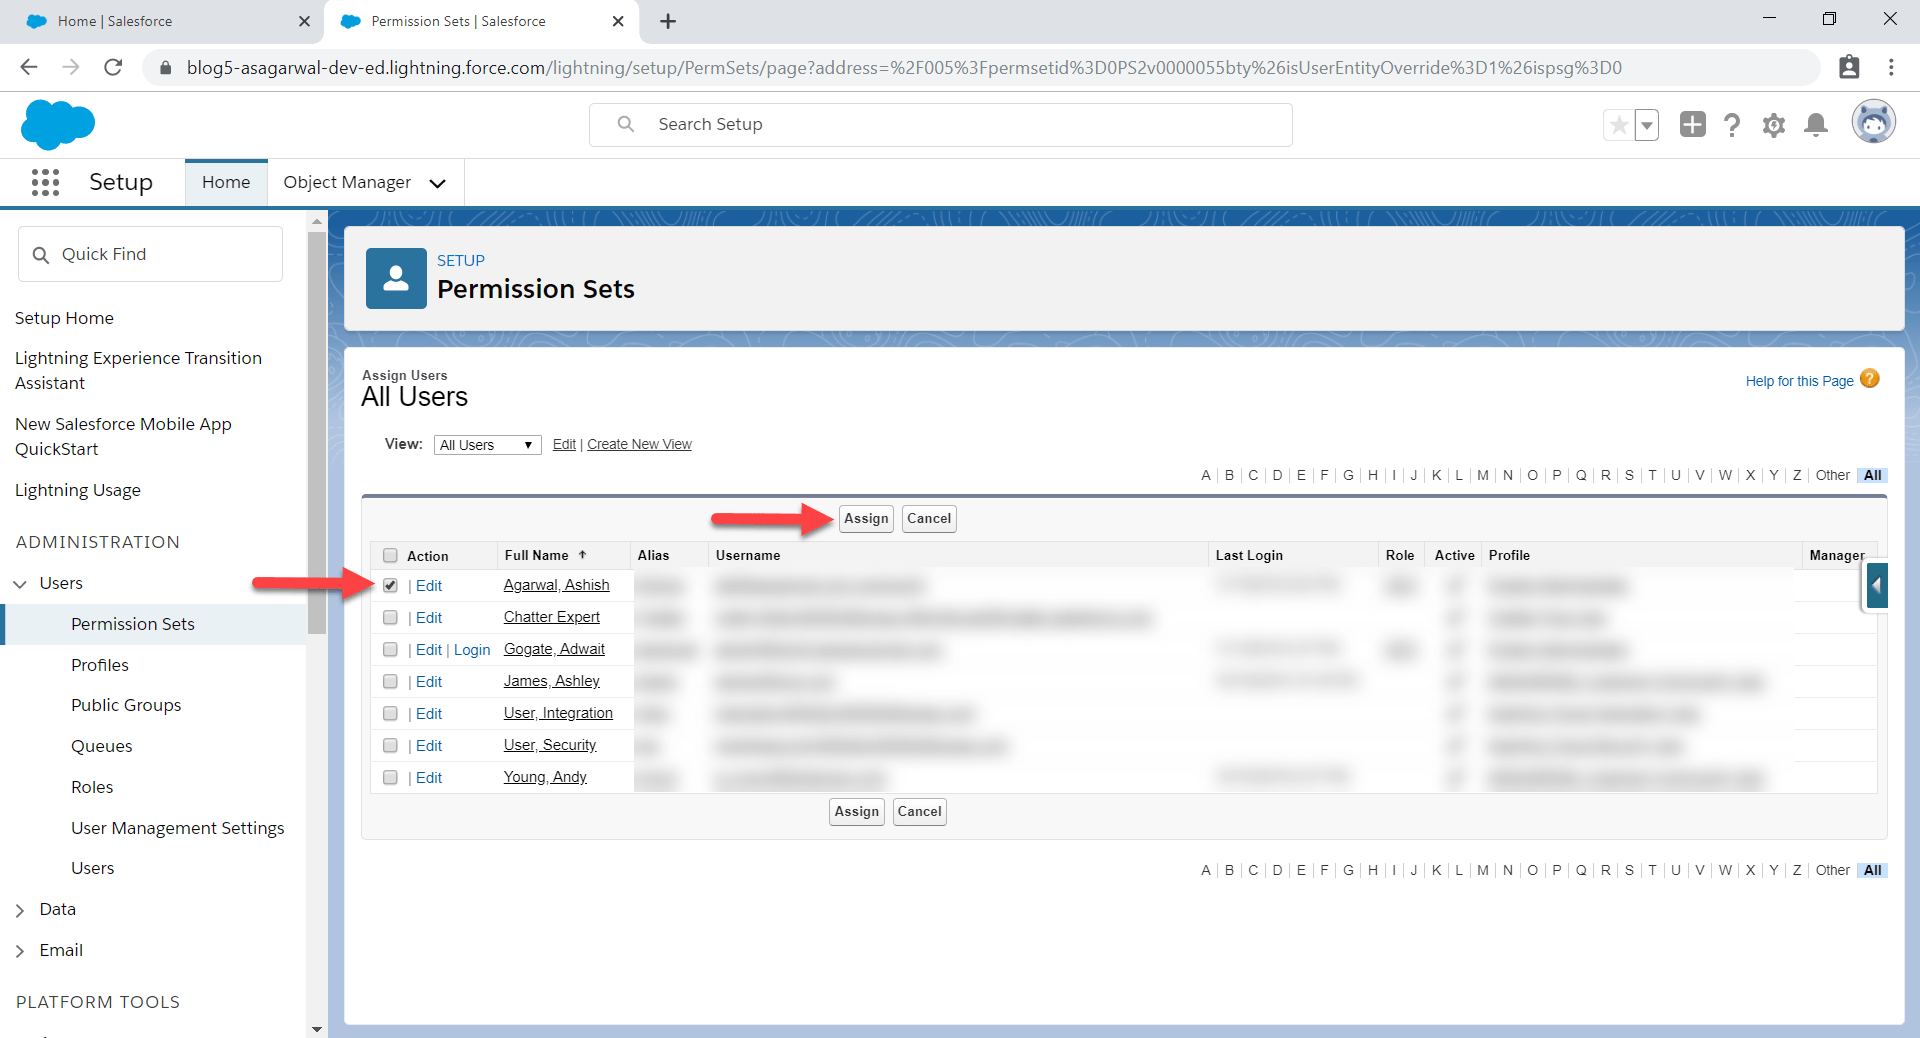Check the Chatter Expert checkbox
The height and width of the screenshot is (1038, 1920).
coord(390,617)
